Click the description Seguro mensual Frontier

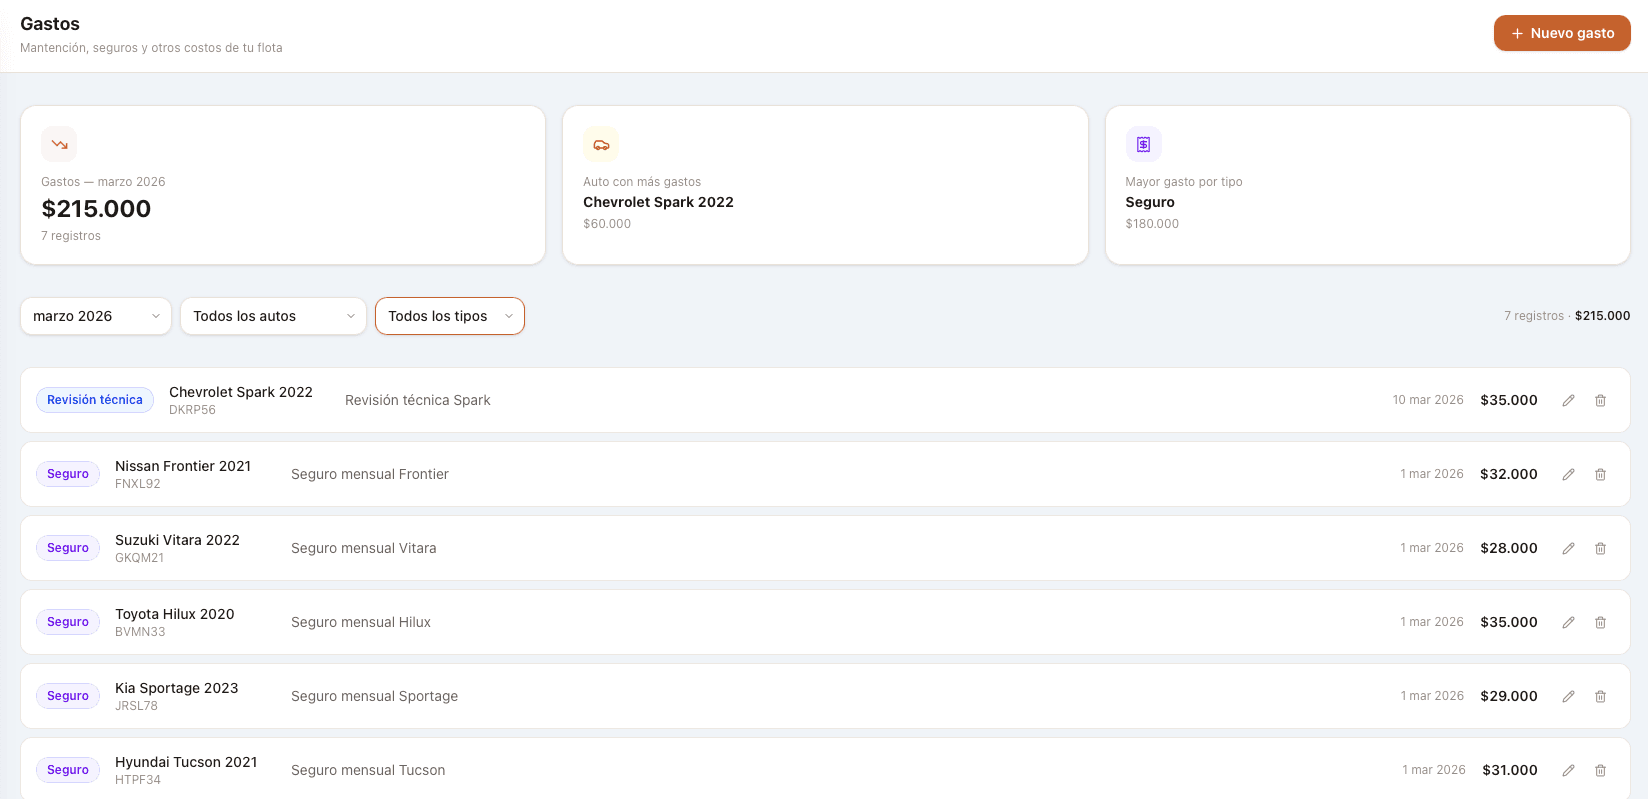[370, 474]
